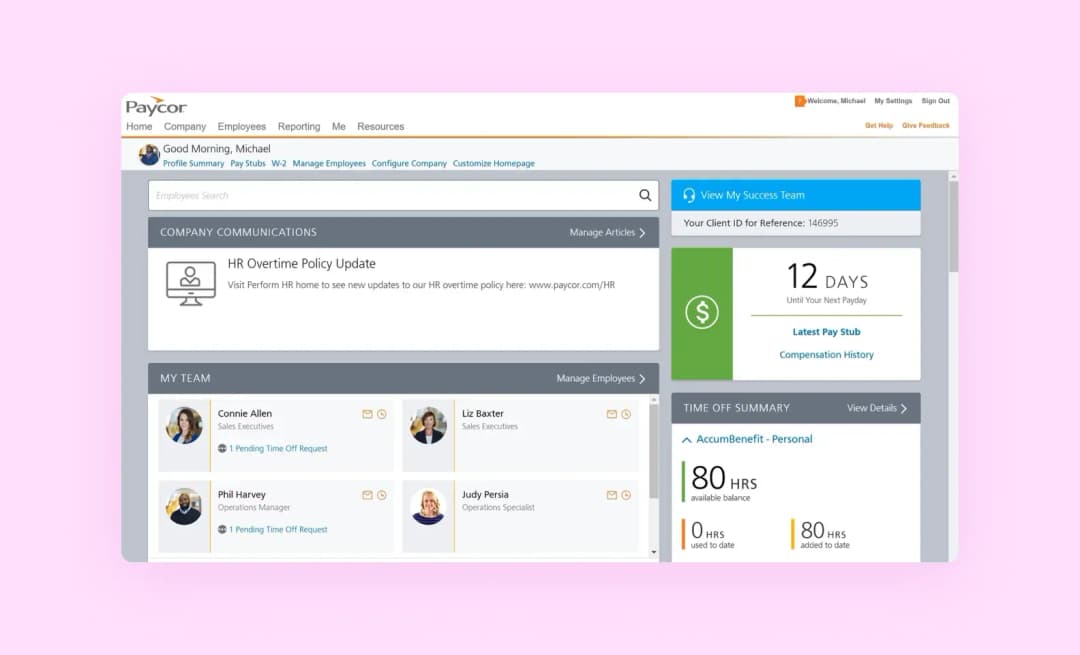Open the Pay Stubs link
Viewport: 1080px width, 655px height.
(248, 164)
